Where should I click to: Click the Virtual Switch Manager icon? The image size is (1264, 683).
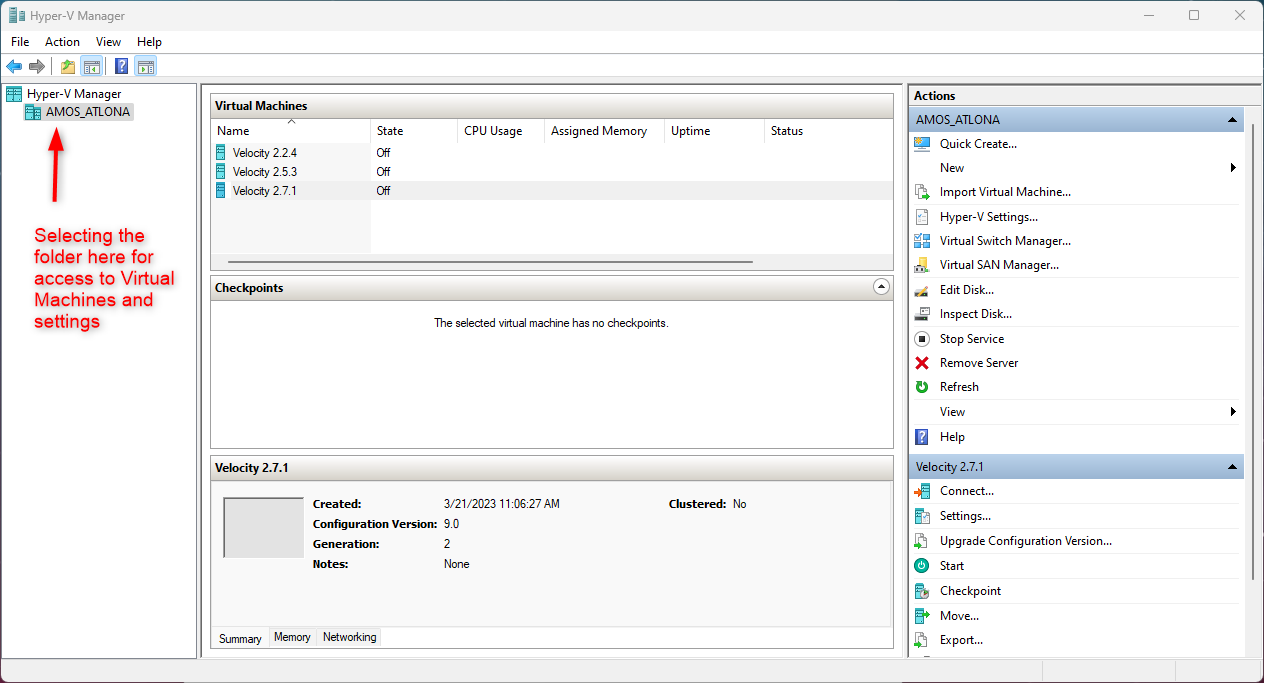(922, 241)
